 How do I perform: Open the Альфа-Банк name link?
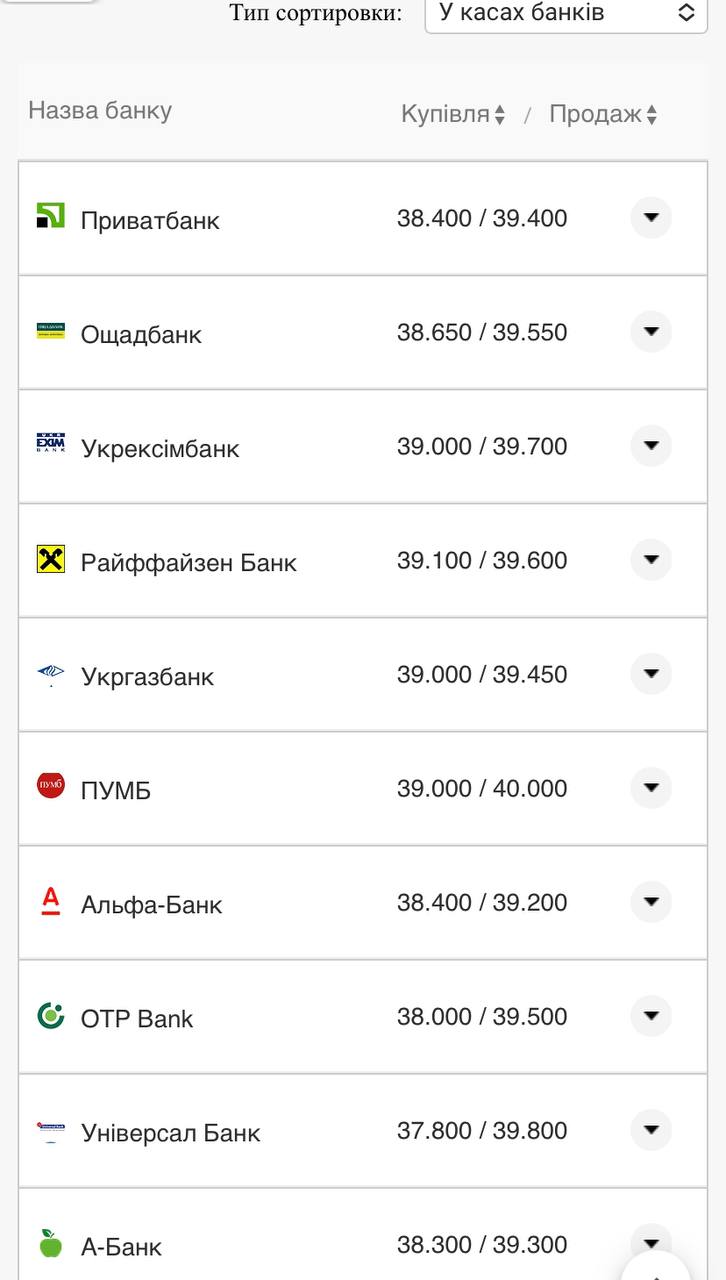coord(151,905)
